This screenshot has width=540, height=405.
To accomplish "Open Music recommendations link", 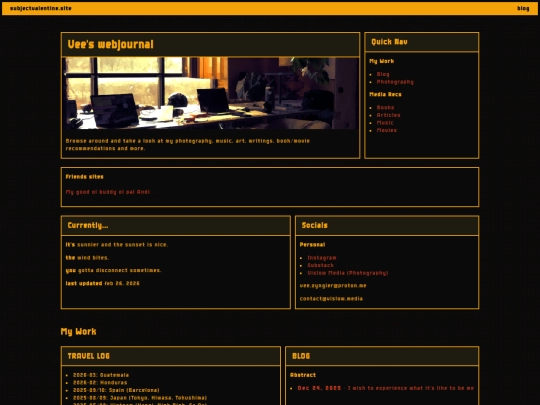I will pyautogui.click(x=385, y=123).
